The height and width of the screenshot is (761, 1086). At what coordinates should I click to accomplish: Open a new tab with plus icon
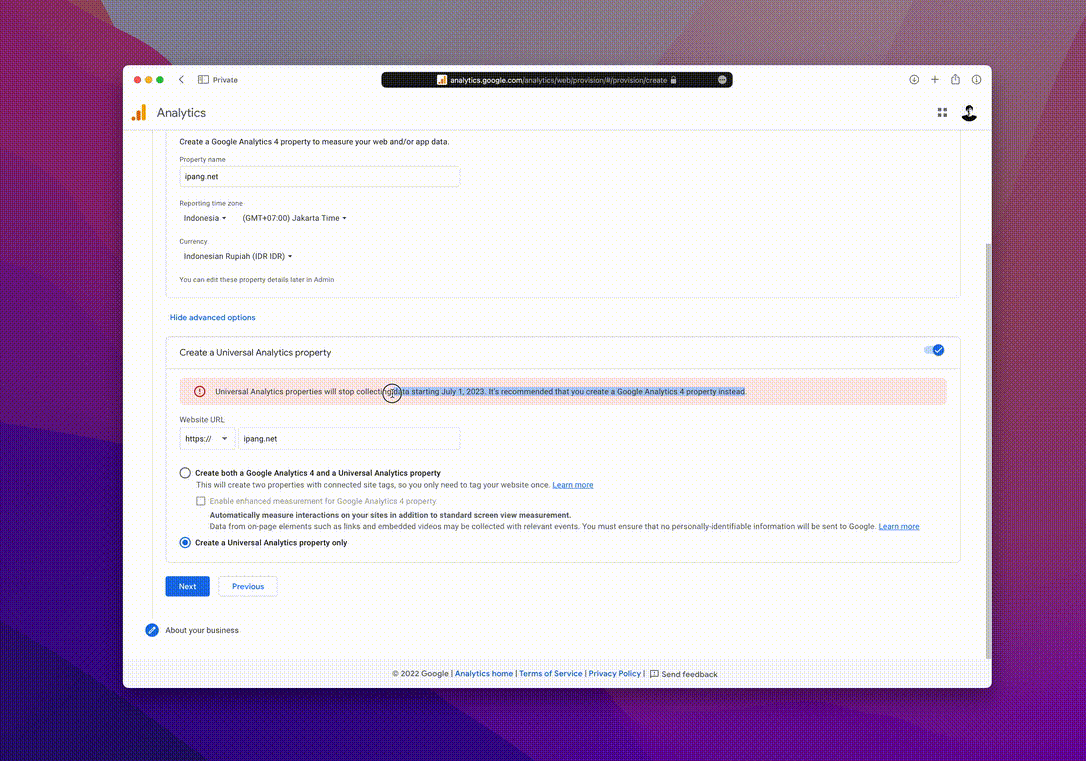pos(935,80)
